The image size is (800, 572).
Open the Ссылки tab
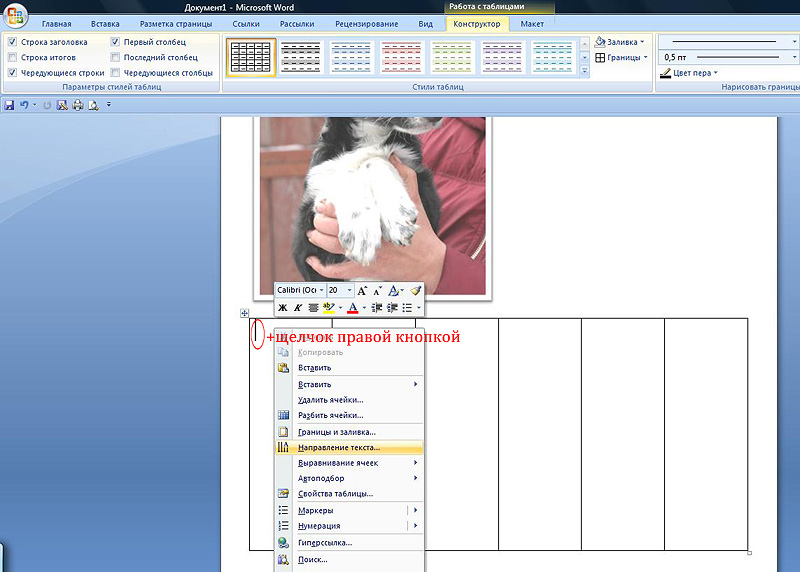[x=246, y=24]
